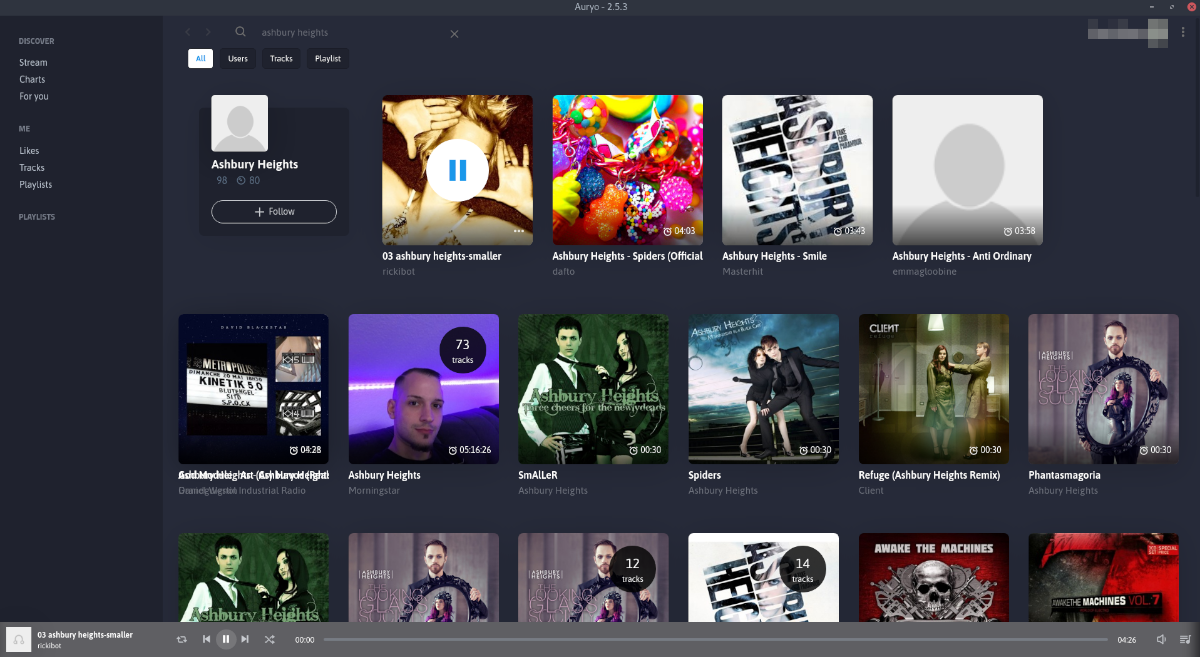The image size is (1200, 657).
Task: Clear the search field with the X
Action: pos(454,34)
